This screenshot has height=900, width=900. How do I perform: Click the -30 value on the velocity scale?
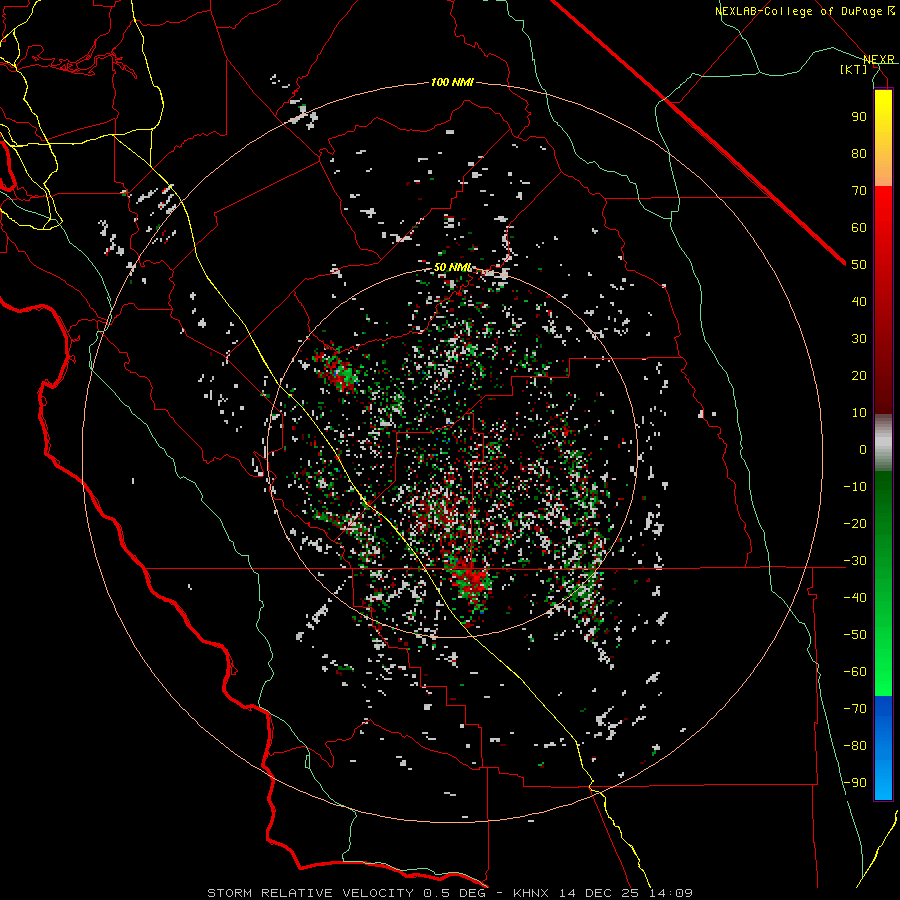tap(855, 561)
